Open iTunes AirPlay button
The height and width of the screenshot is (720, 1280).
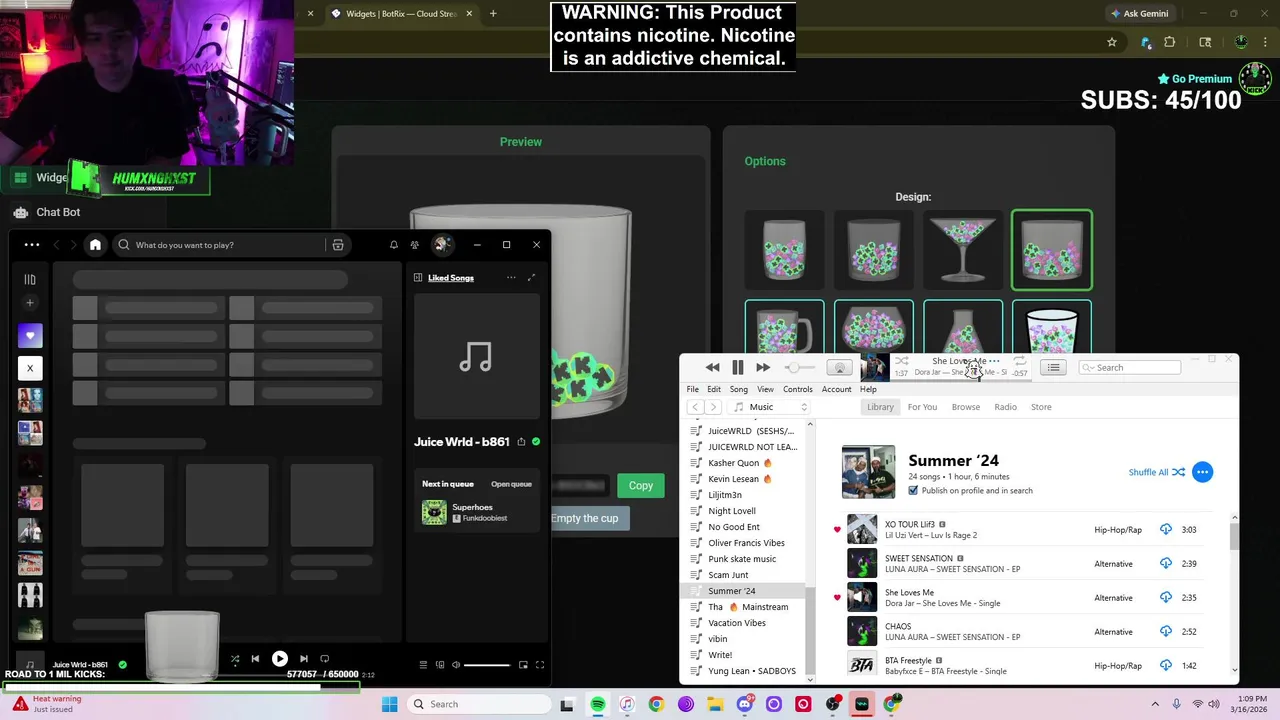click(x=840, y=368)
